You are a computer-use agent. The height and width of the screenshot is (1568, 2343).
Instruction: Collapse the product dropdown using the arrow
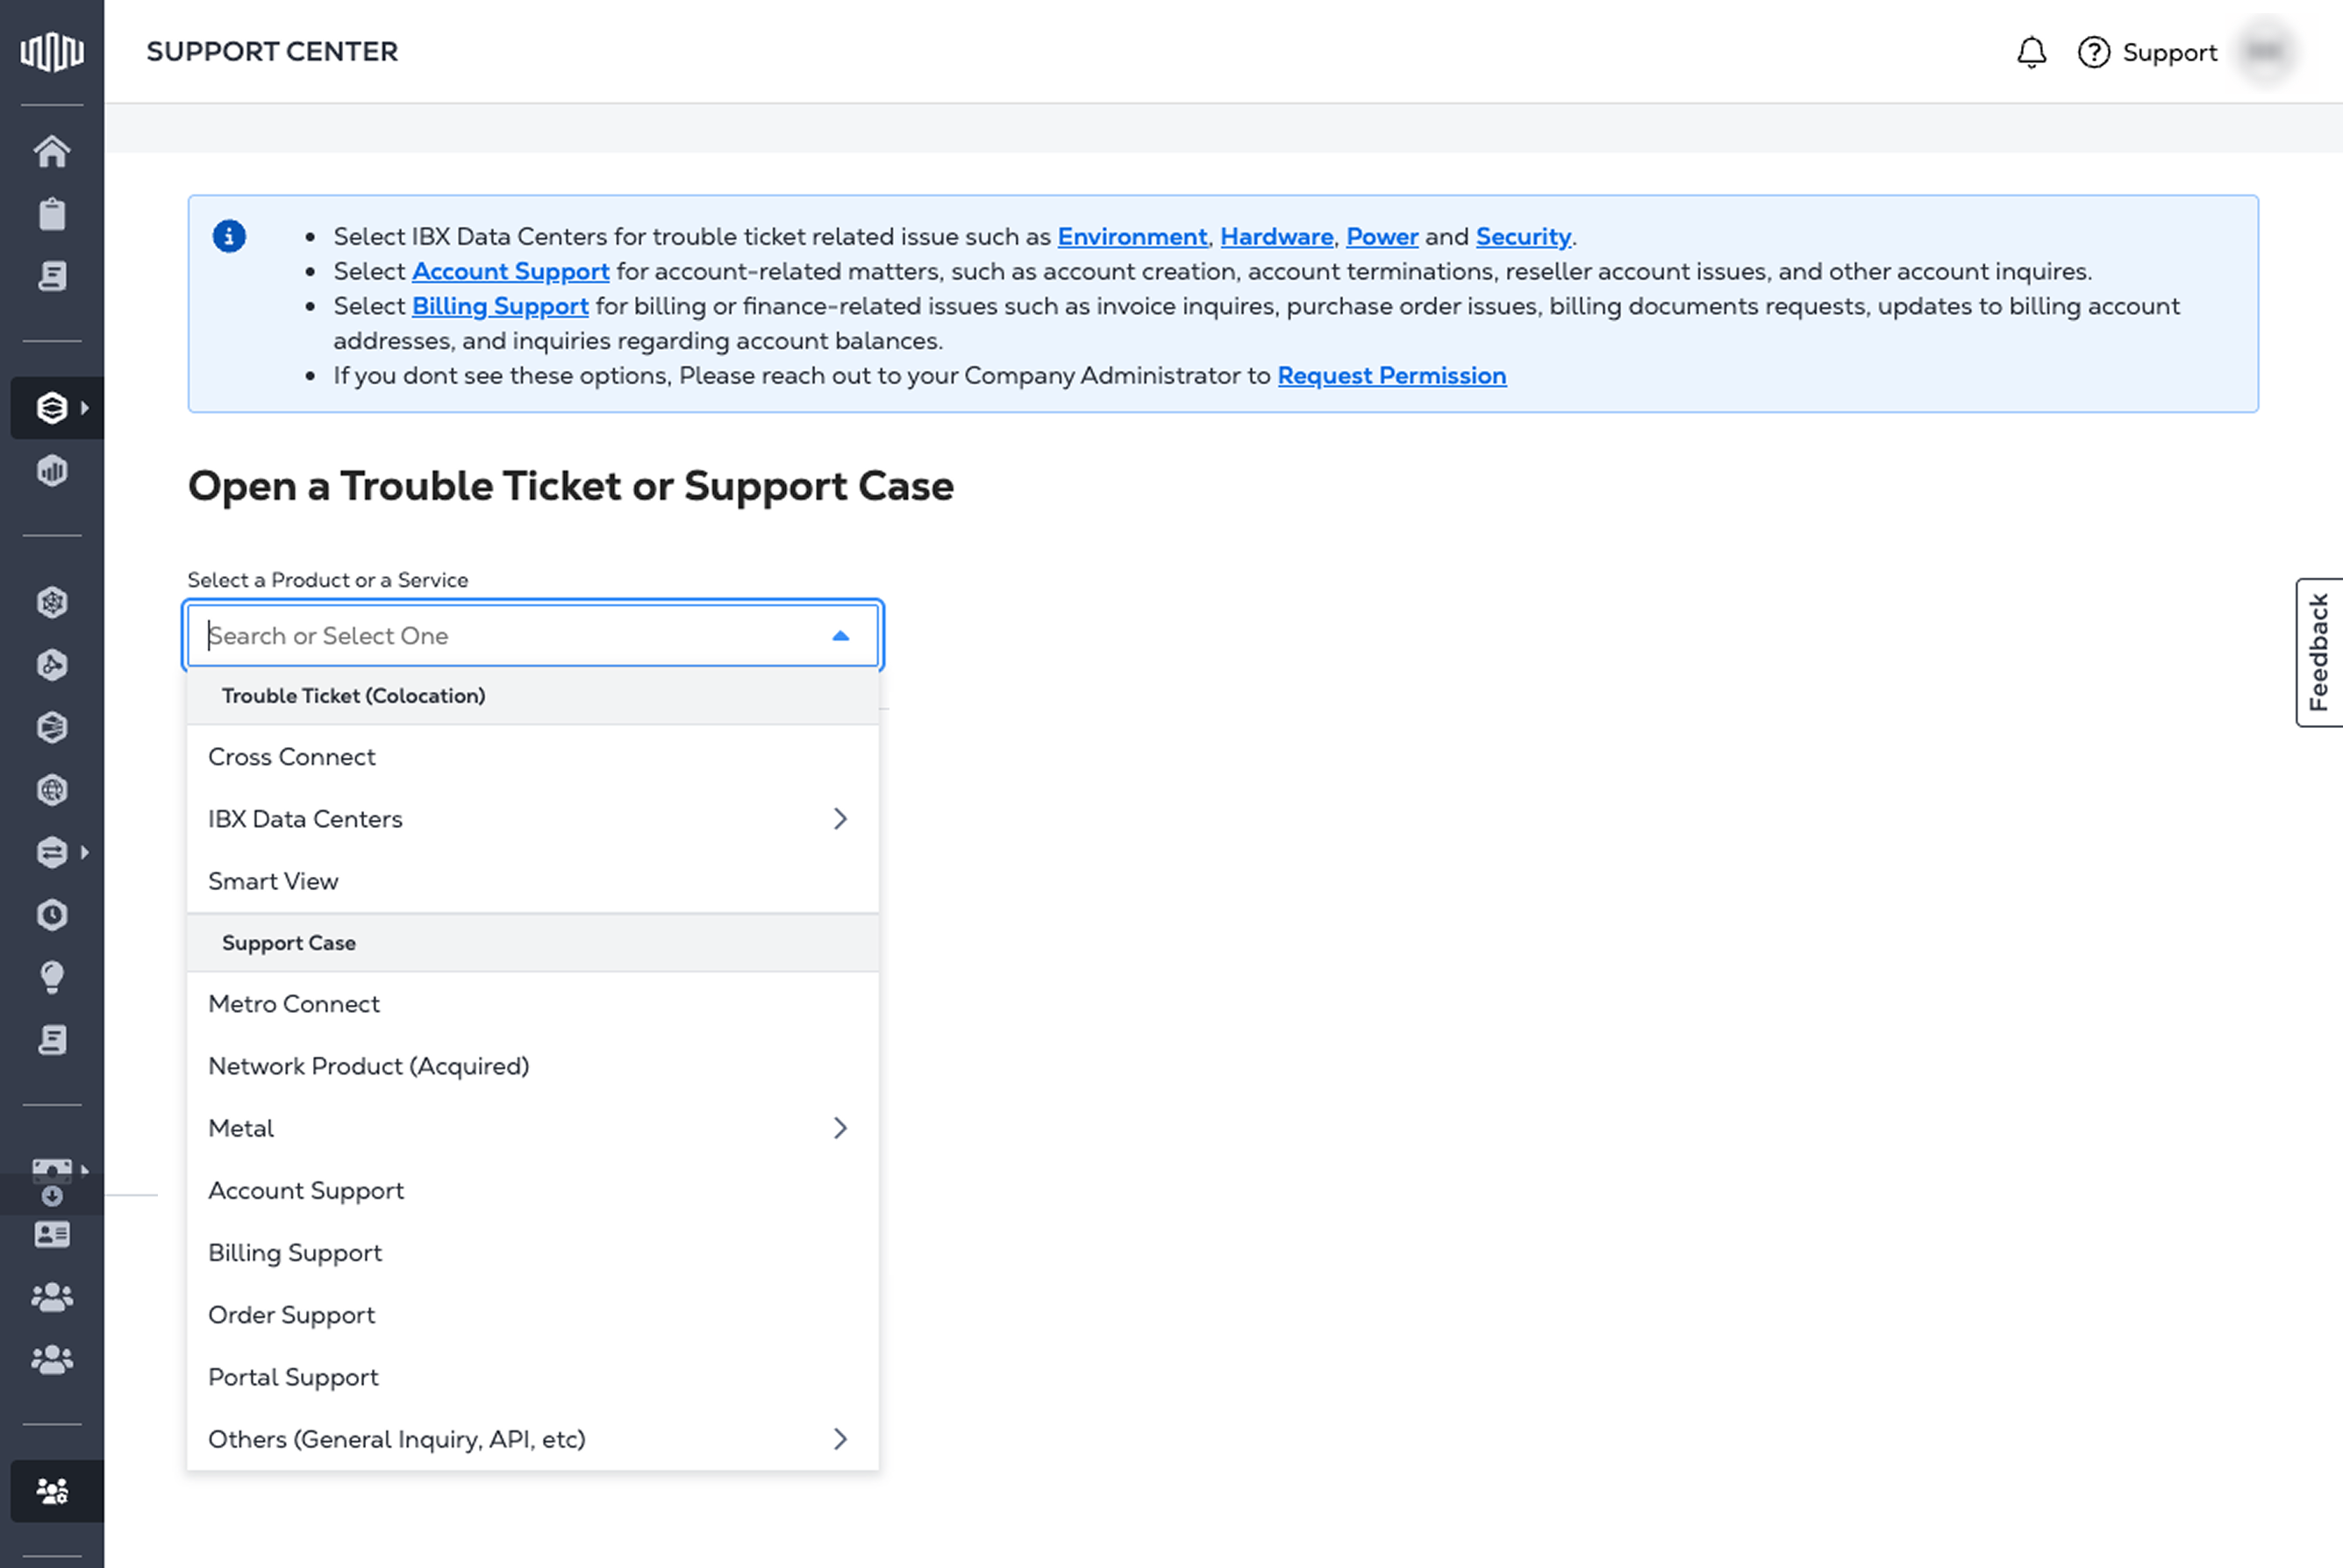click(x=841, y=635)
